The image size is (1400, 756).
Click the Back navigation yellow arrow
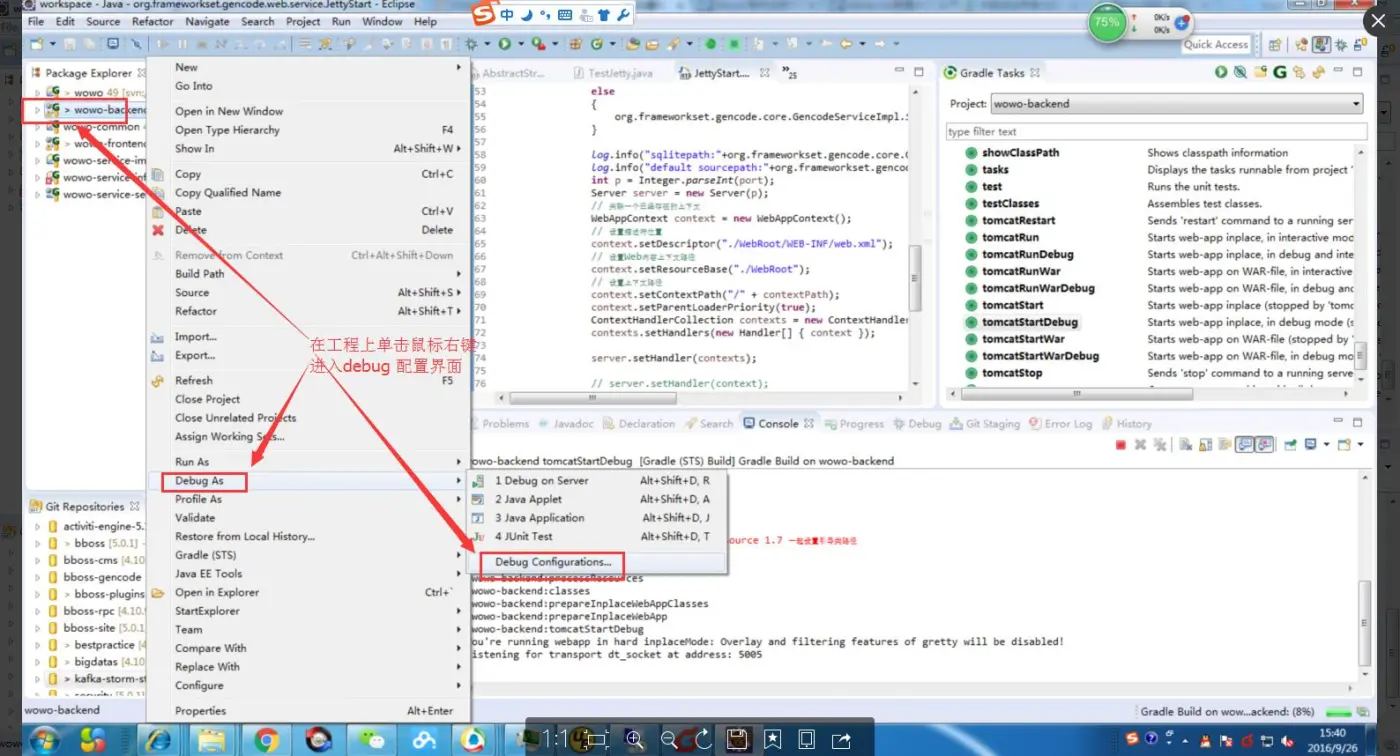coord(846,44)
